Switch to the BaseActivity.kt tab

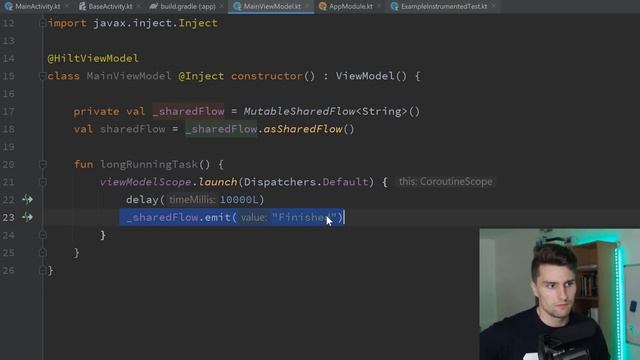tap(110, 7)
